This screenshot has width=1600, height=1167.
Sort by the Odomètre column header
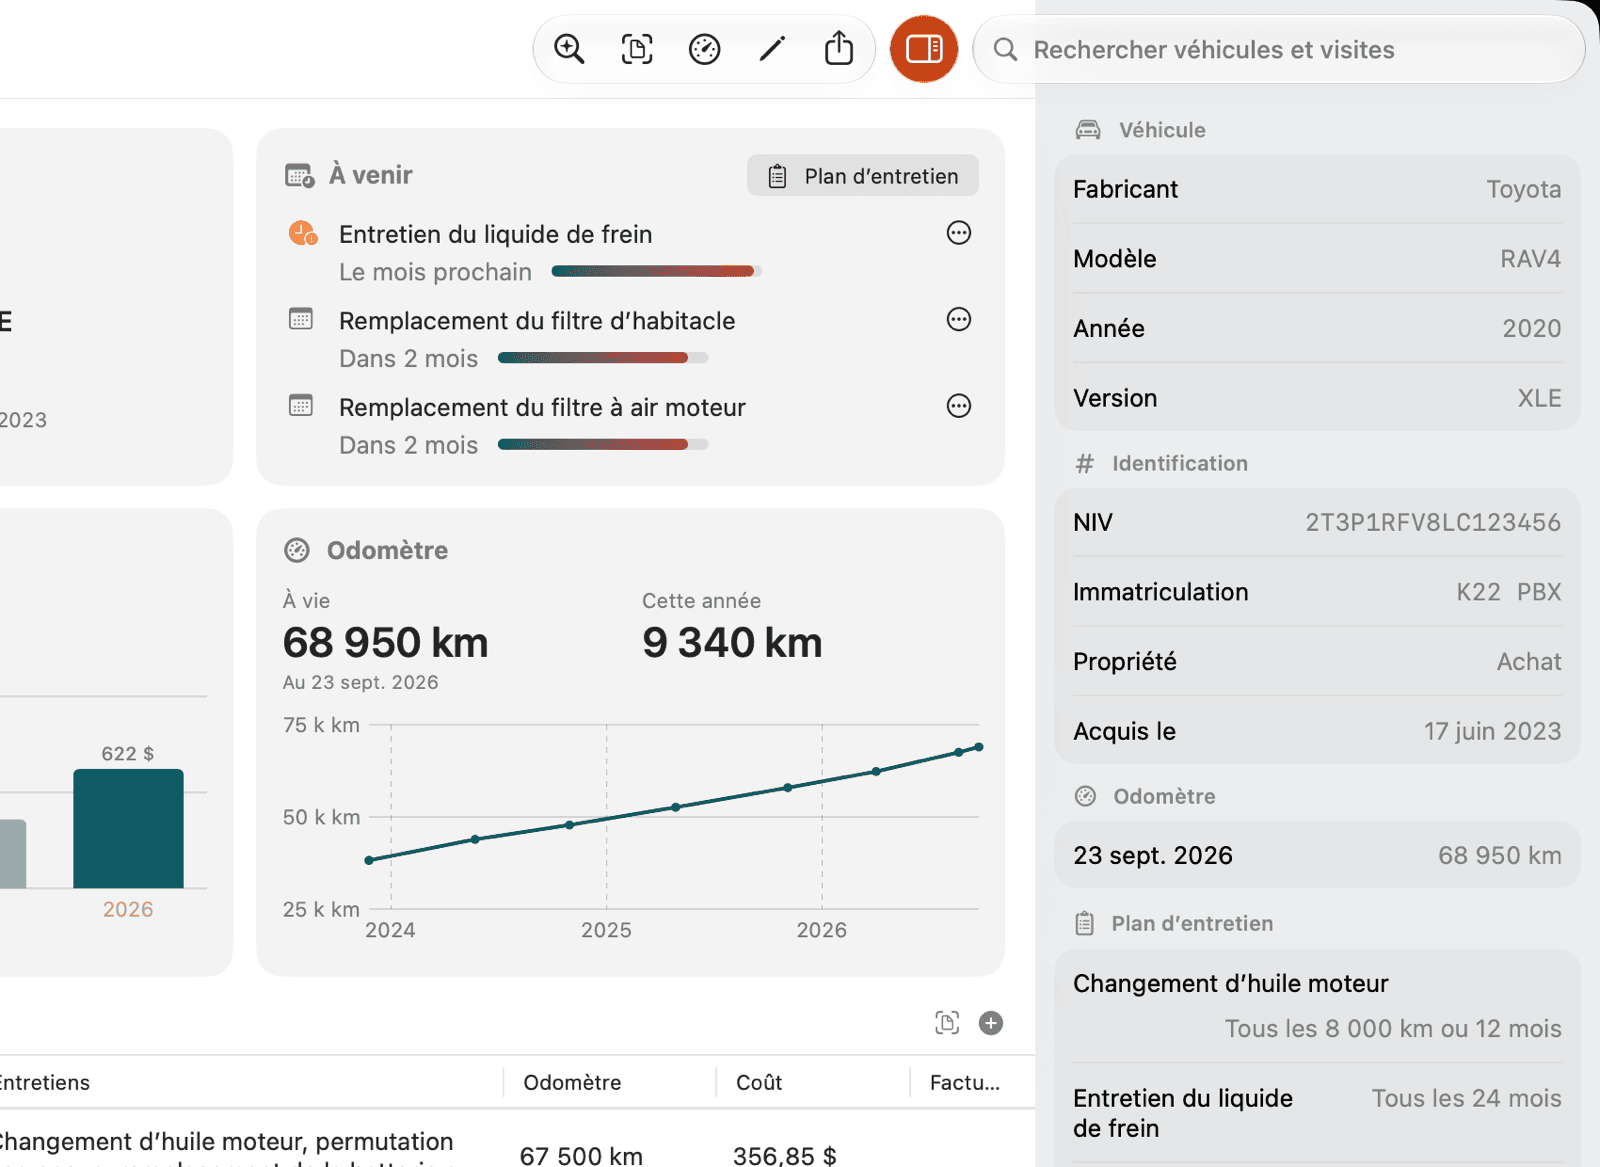[x=572, y=1082]
